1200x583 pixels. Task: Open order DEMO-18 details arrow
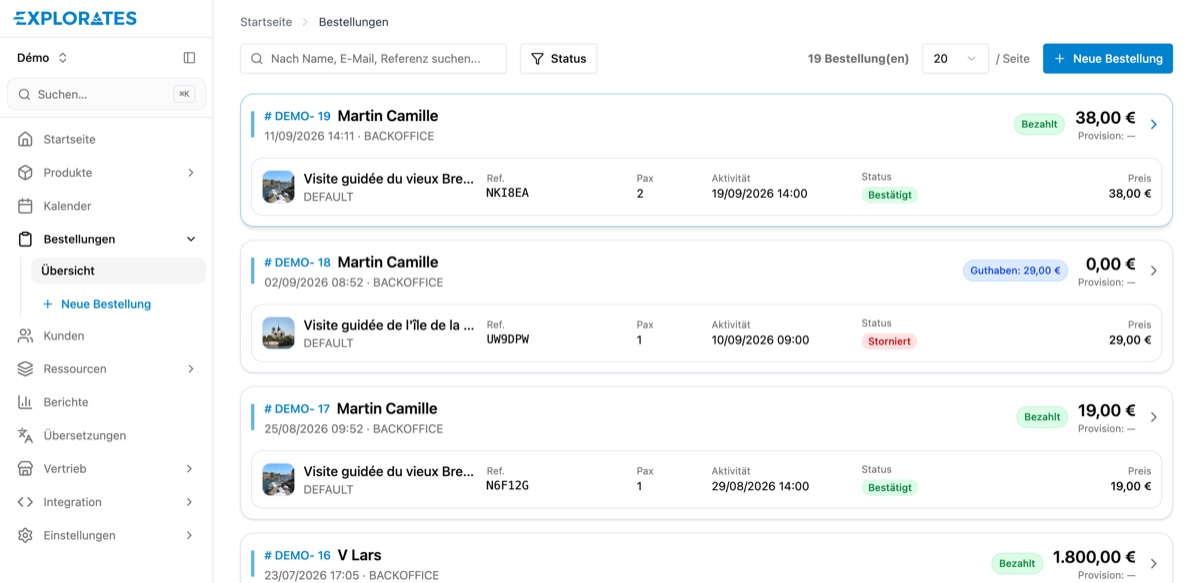tap(1153, 271)
